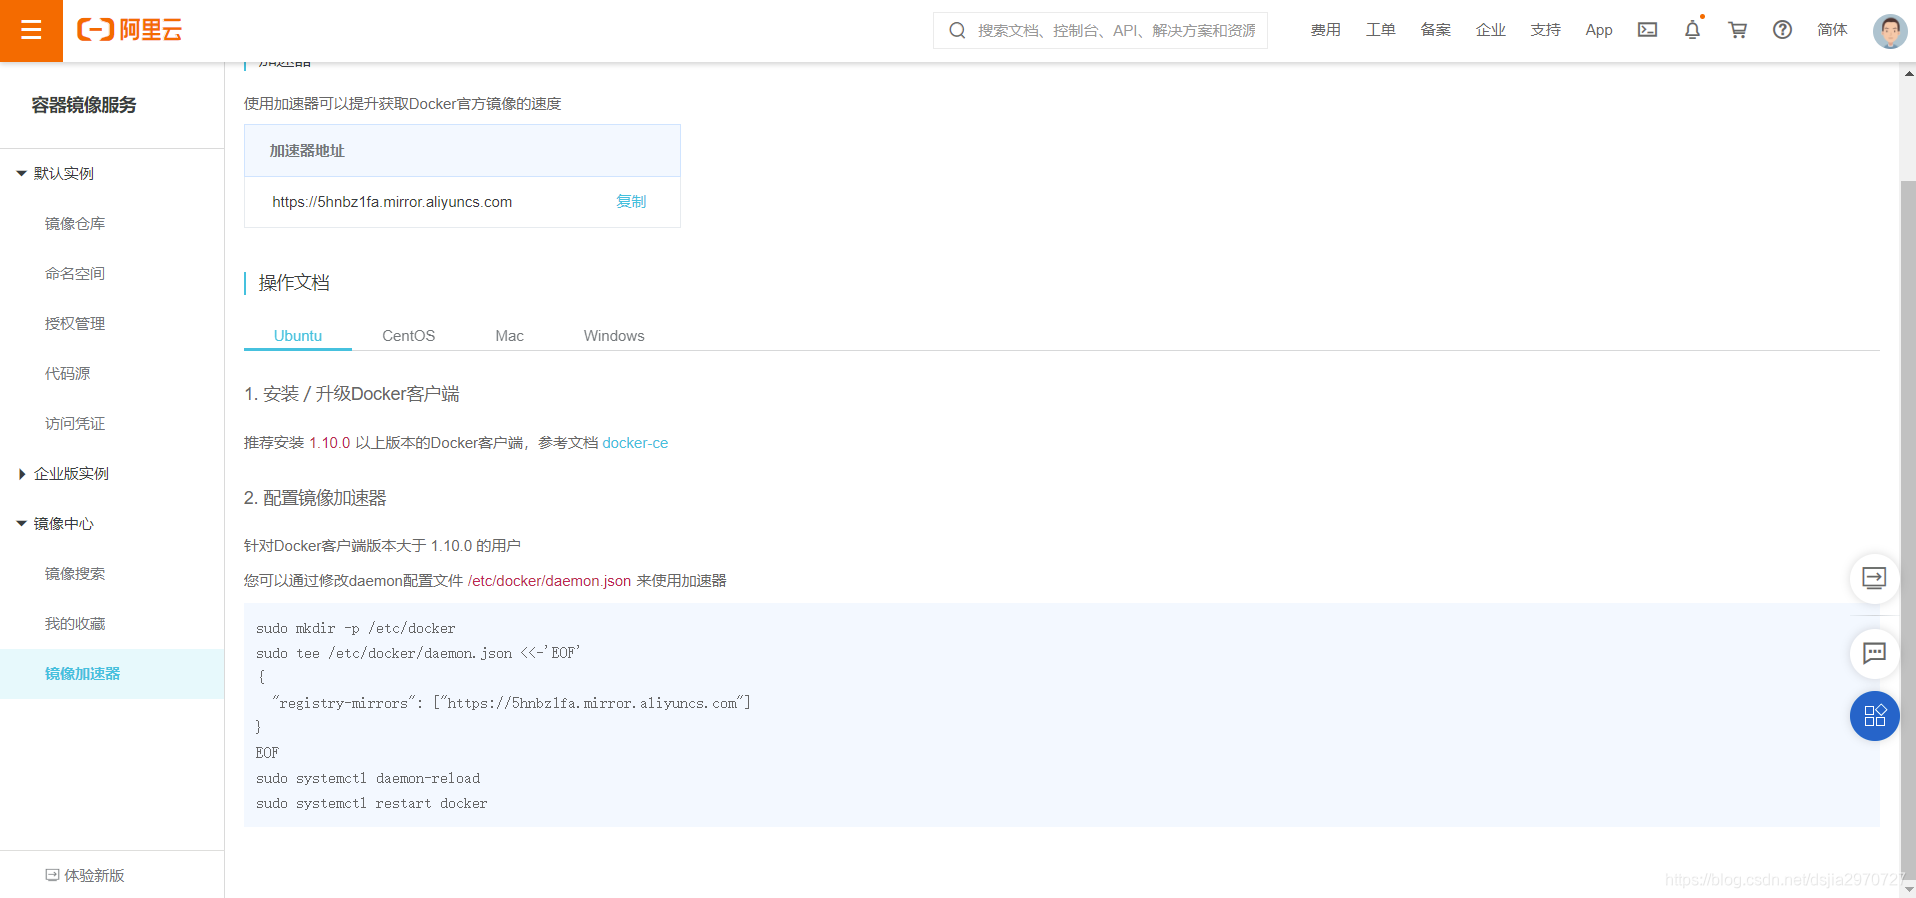Click the "registry-mirrors" code line
Image resolution: width=1916 pixels, height=898 pixels.
point(511,704)
